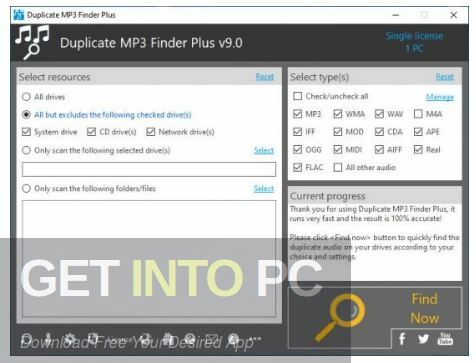Open the YouTube icon

point(445,339)
